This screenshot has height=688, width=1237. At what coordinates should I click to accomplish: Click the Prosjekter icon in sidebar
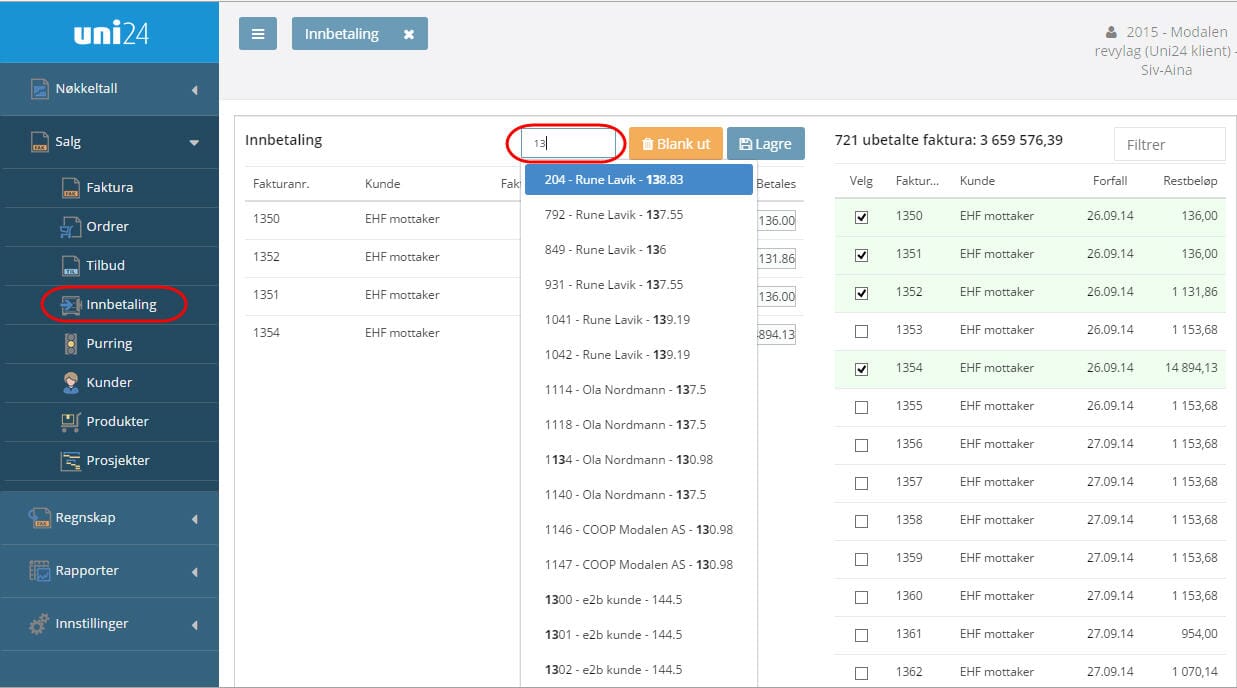pos(70,461)
